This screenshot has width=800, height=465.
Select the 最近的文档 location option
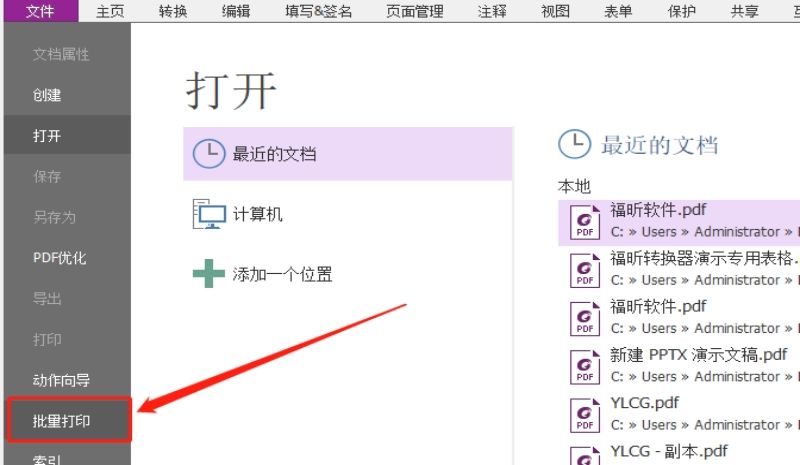[347, 154]
